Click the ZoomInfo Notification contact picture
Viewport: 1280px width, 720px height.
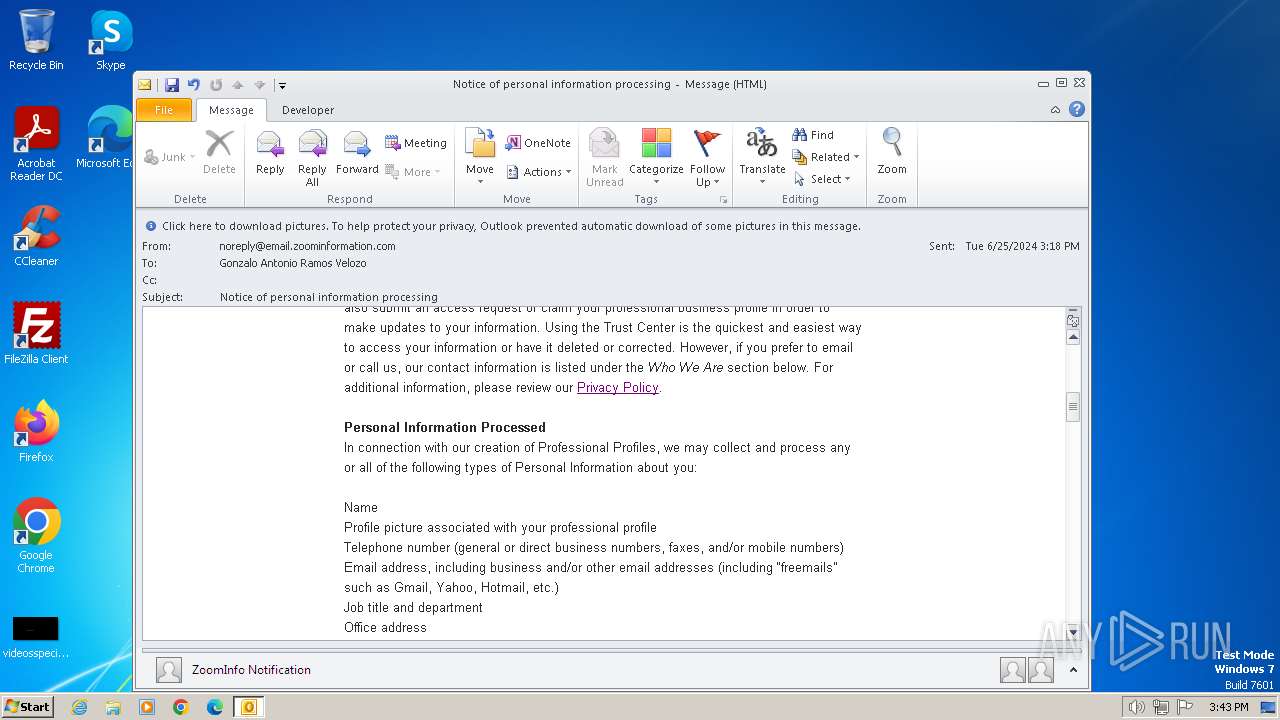(x=169, y=670)
